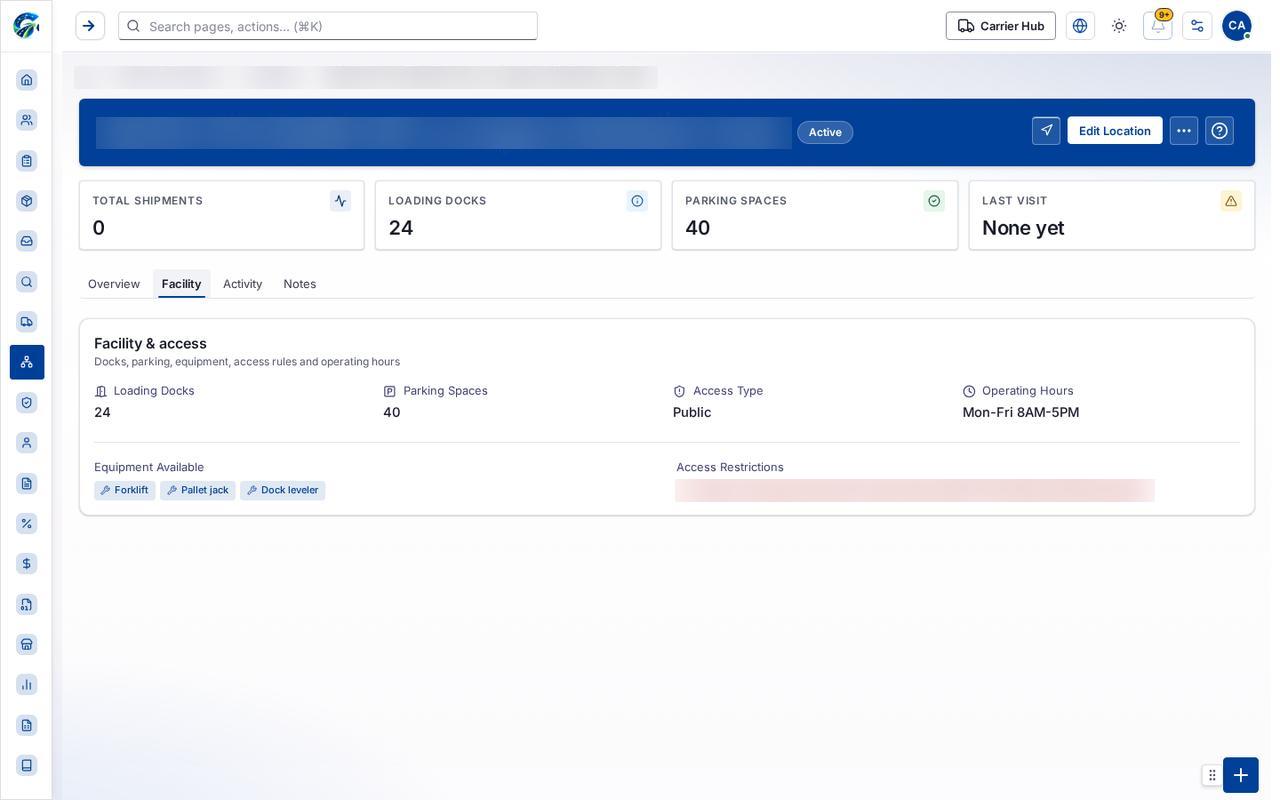Focus the Search pages, actions field
Image resolution: width=1280 pixels, height=800 pixels.
[328, 26]
